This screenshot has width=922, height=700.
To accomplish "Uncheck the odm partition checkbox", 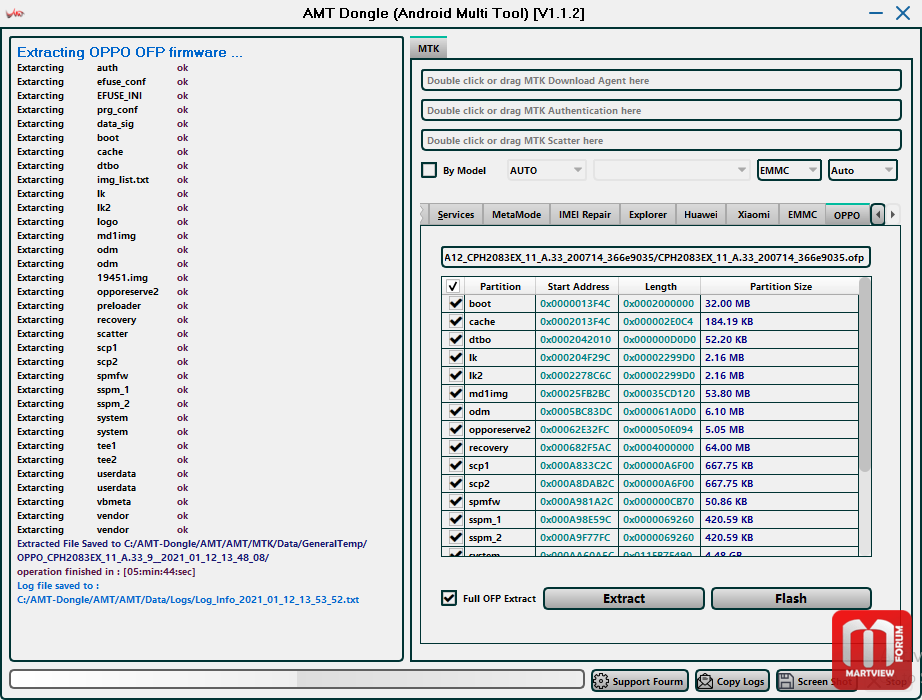I will 455,412.
